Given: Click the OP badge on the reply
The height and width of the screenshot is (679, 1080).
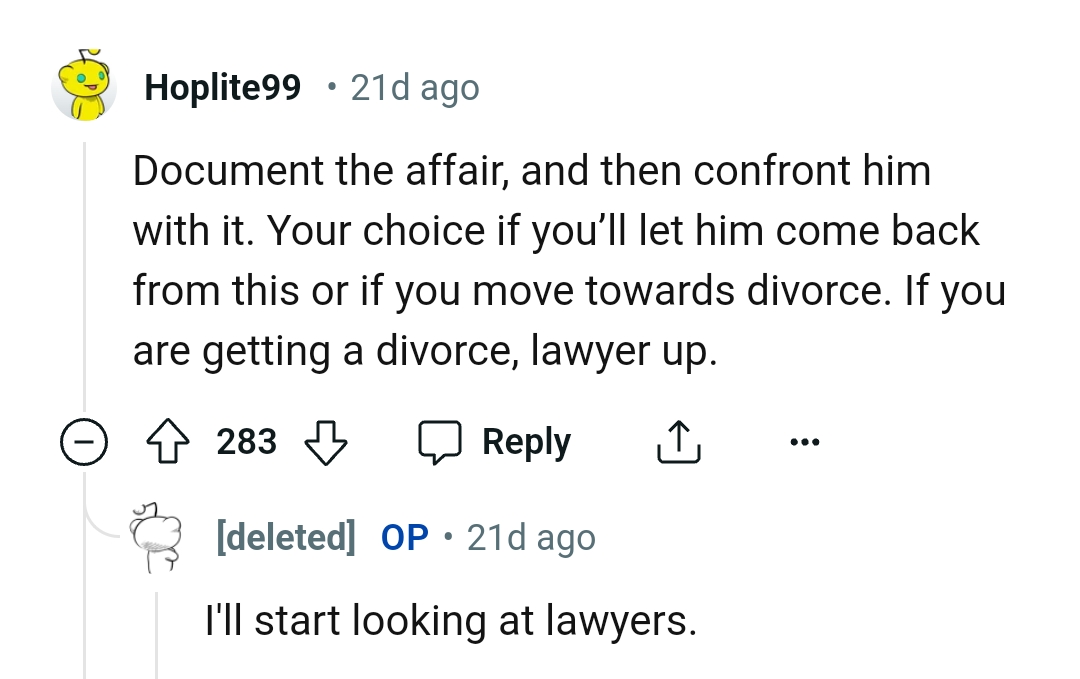Looking at the screenshot, I should pos(404,538).
